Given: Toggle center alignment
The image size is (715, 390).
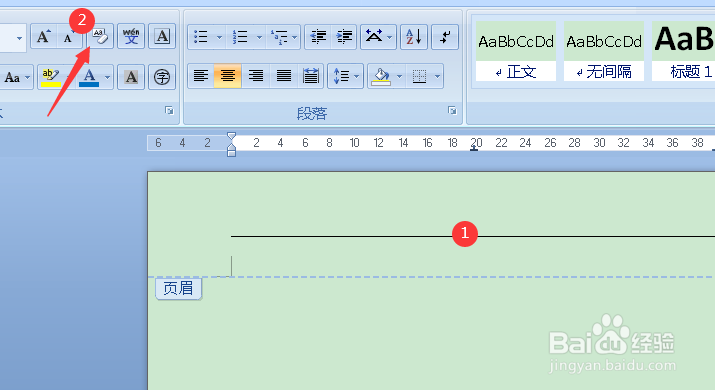Looking at the screenshot, I should (228, 76).
